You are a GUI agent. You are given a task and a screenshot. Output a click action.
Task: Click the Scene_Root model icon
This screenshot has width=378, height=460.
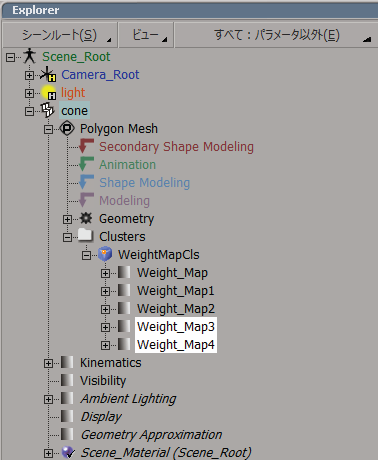tap(29, 56)
